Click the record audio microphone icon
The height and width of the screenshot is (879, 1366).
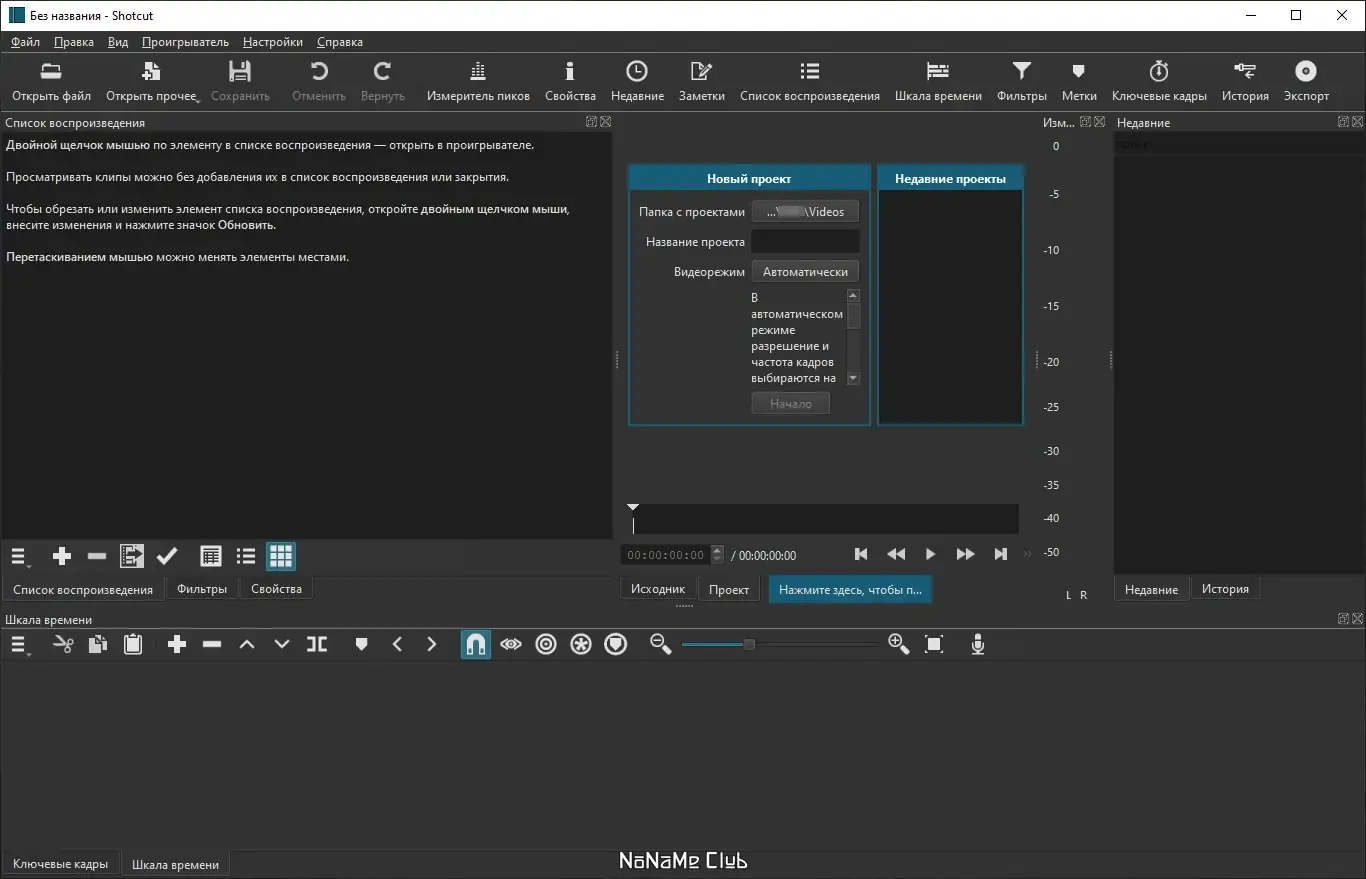(978, 645)
